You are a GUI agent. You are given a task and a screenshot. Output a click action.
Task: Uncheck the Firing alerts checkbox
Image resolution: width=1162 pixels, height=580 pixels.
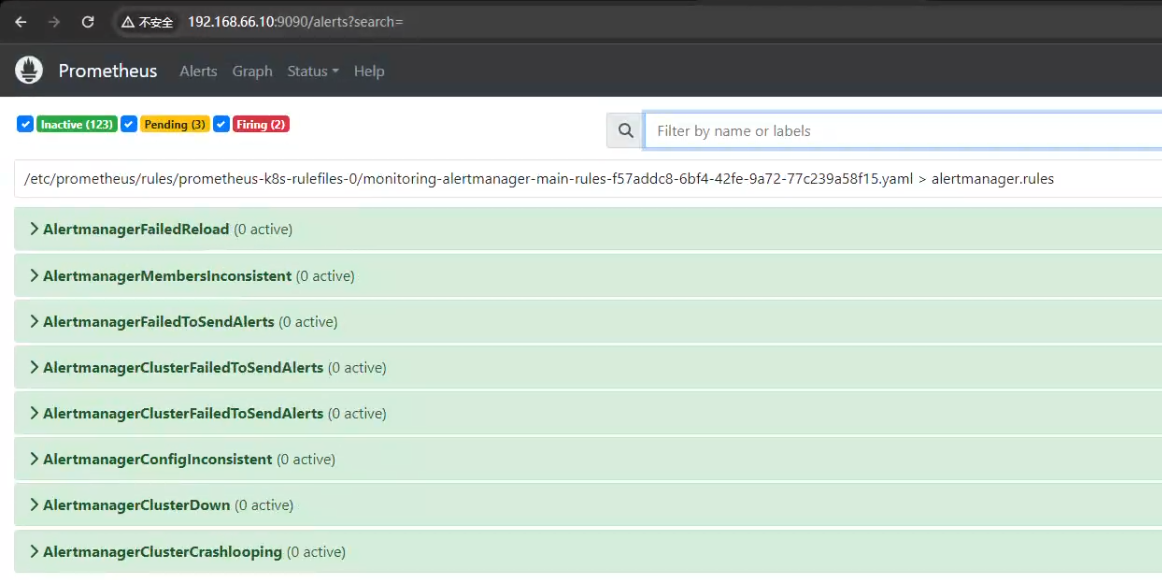coord(222,124)
